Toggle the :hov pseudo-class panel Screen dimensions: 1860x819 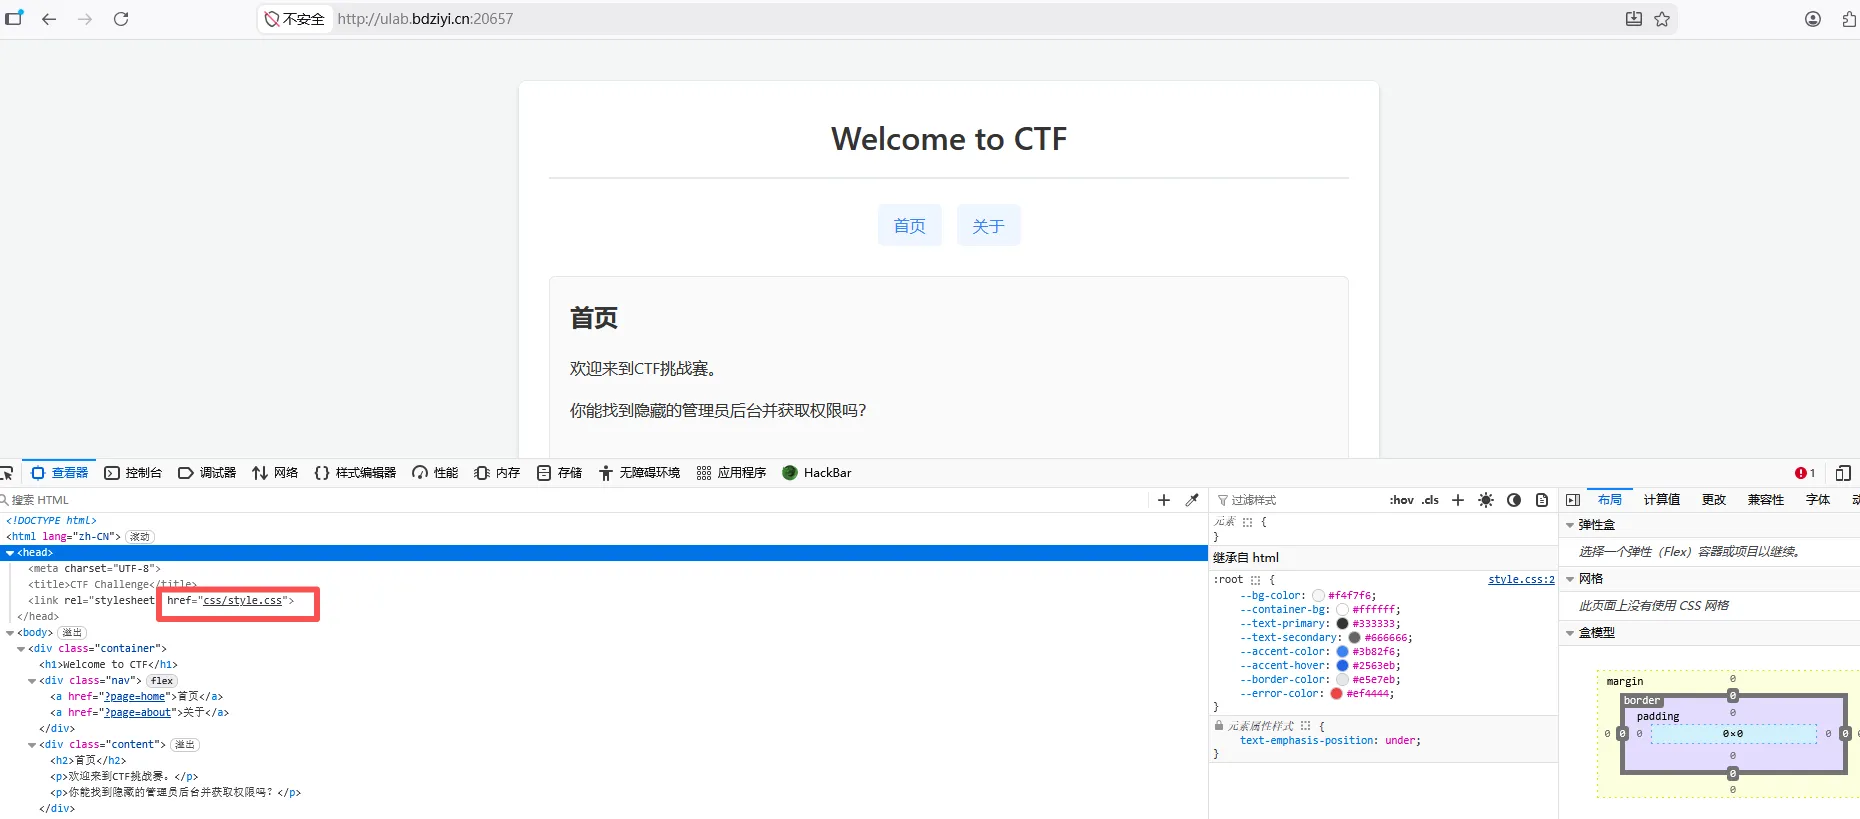coord(1402,500)
